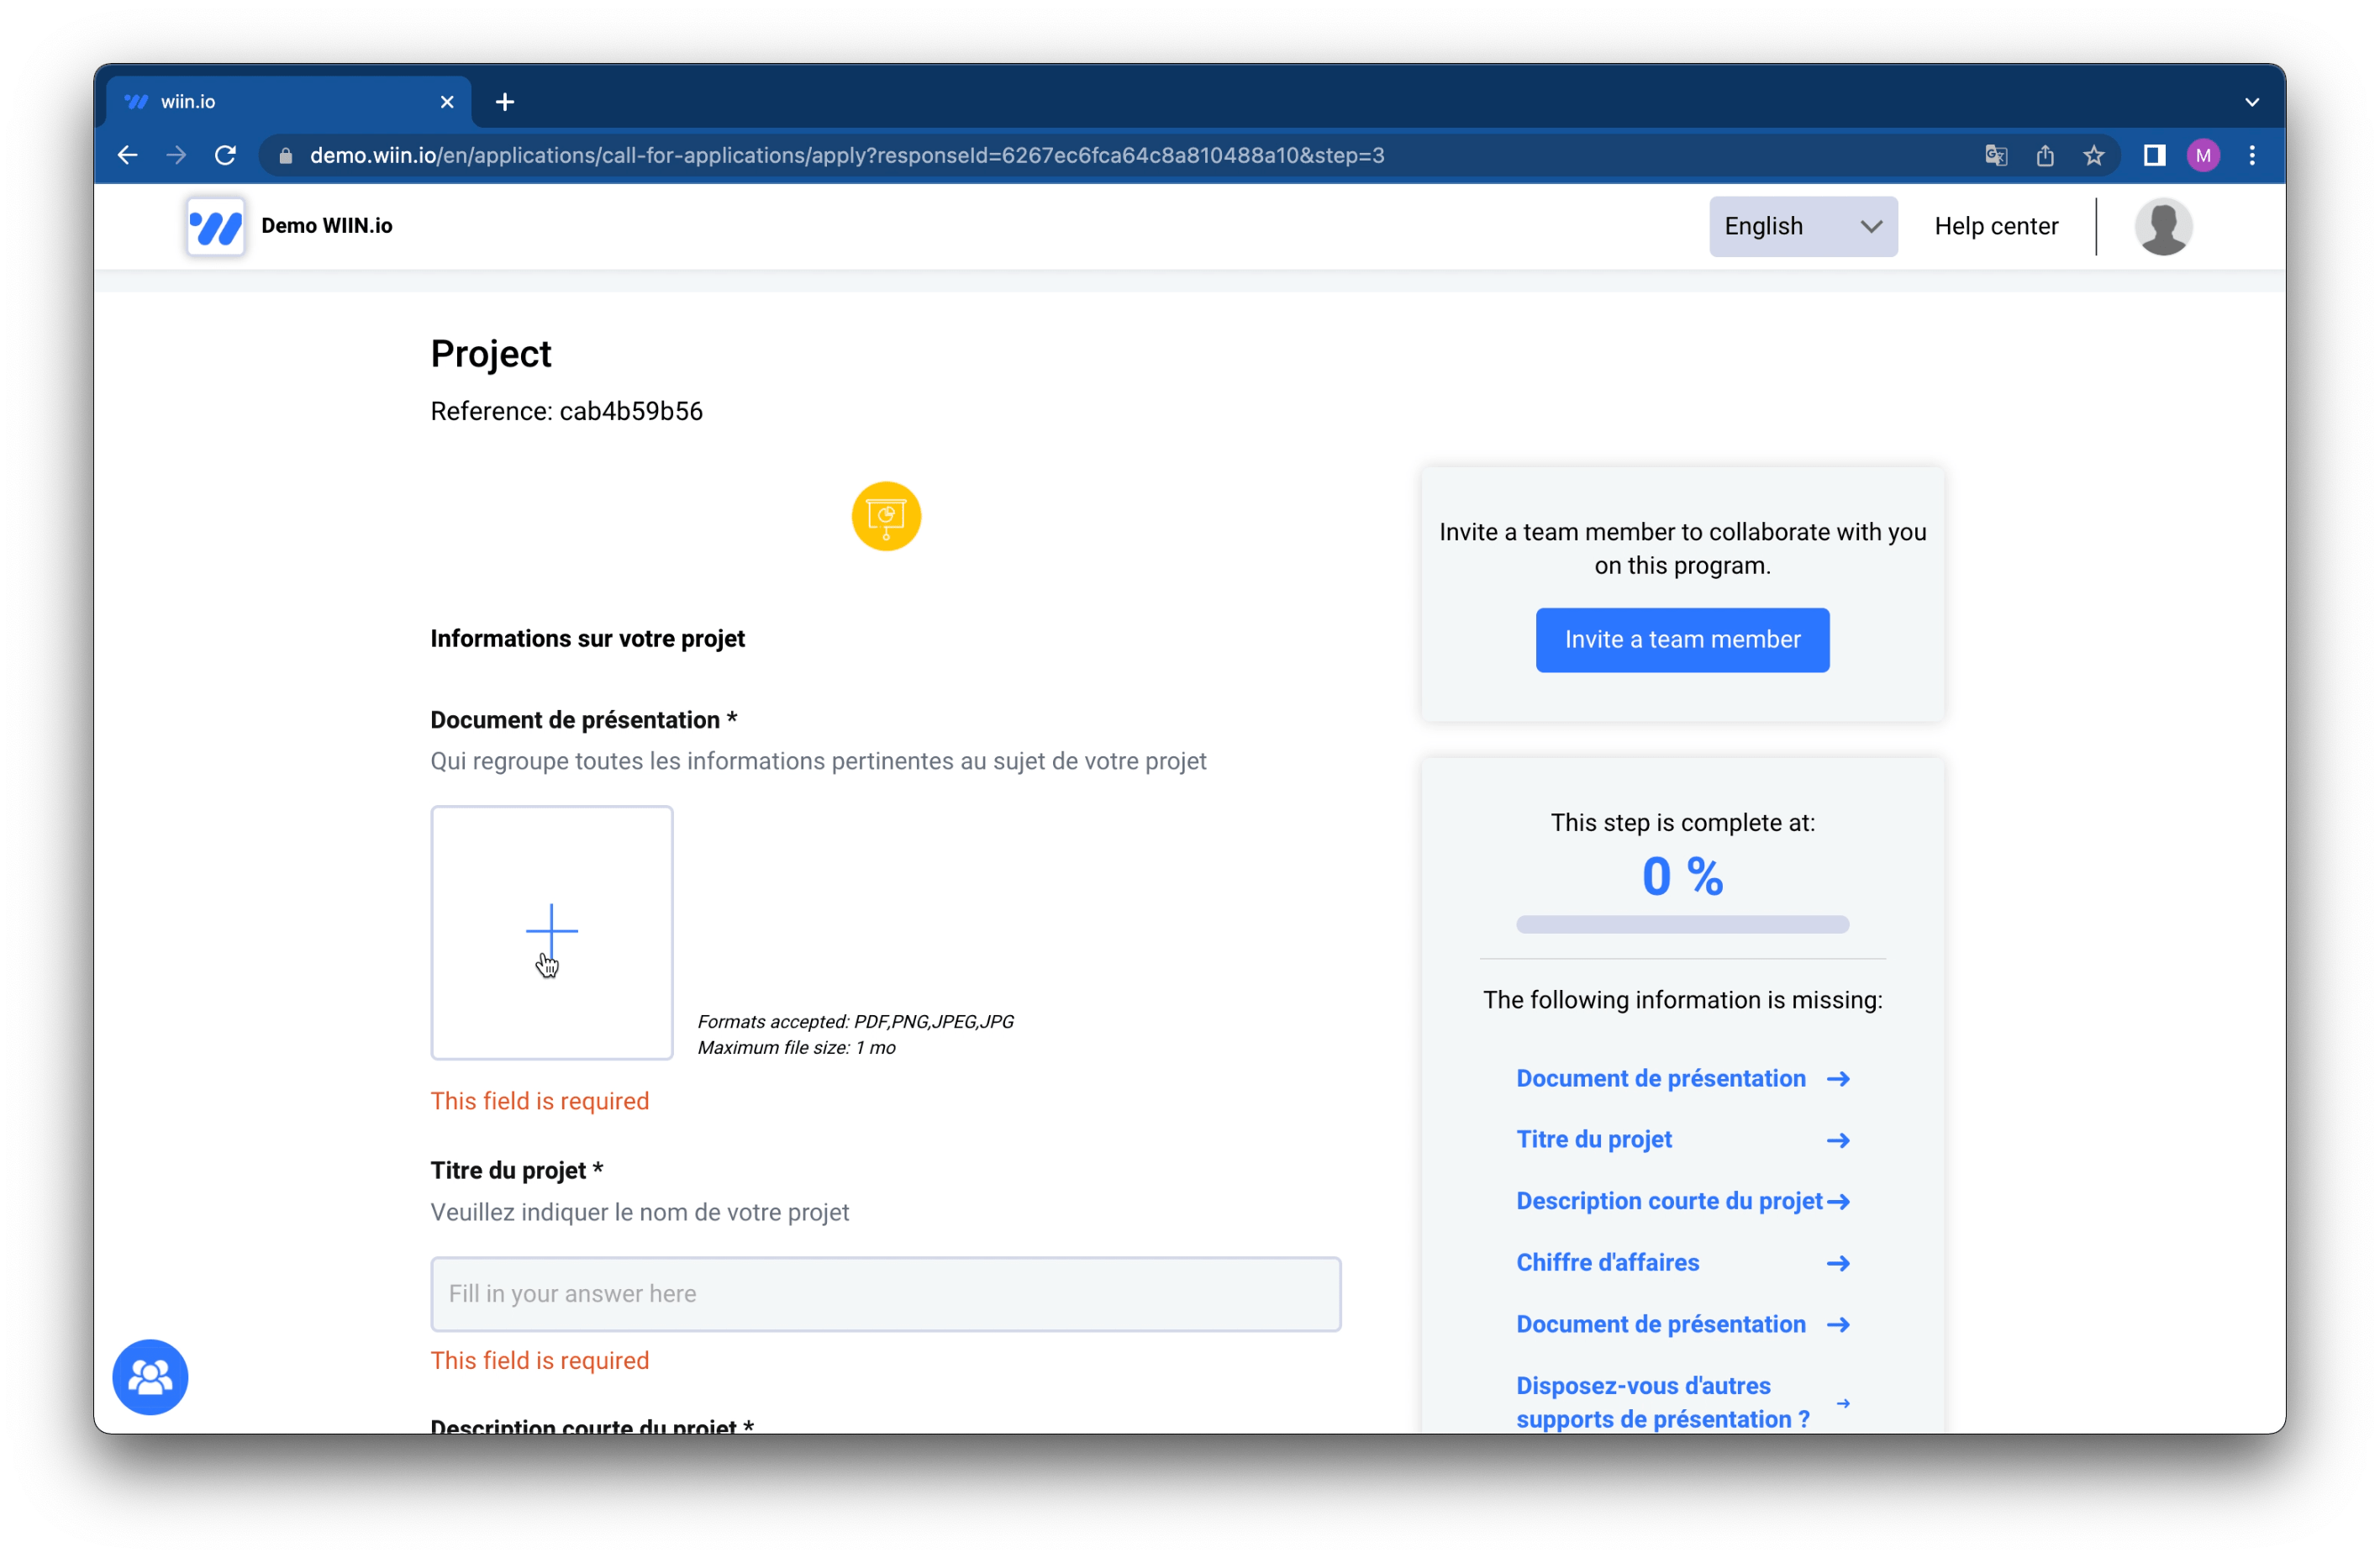The image size is (2380, 1558).
Task: Select the wiin.io browser tab
Action: 288,102
